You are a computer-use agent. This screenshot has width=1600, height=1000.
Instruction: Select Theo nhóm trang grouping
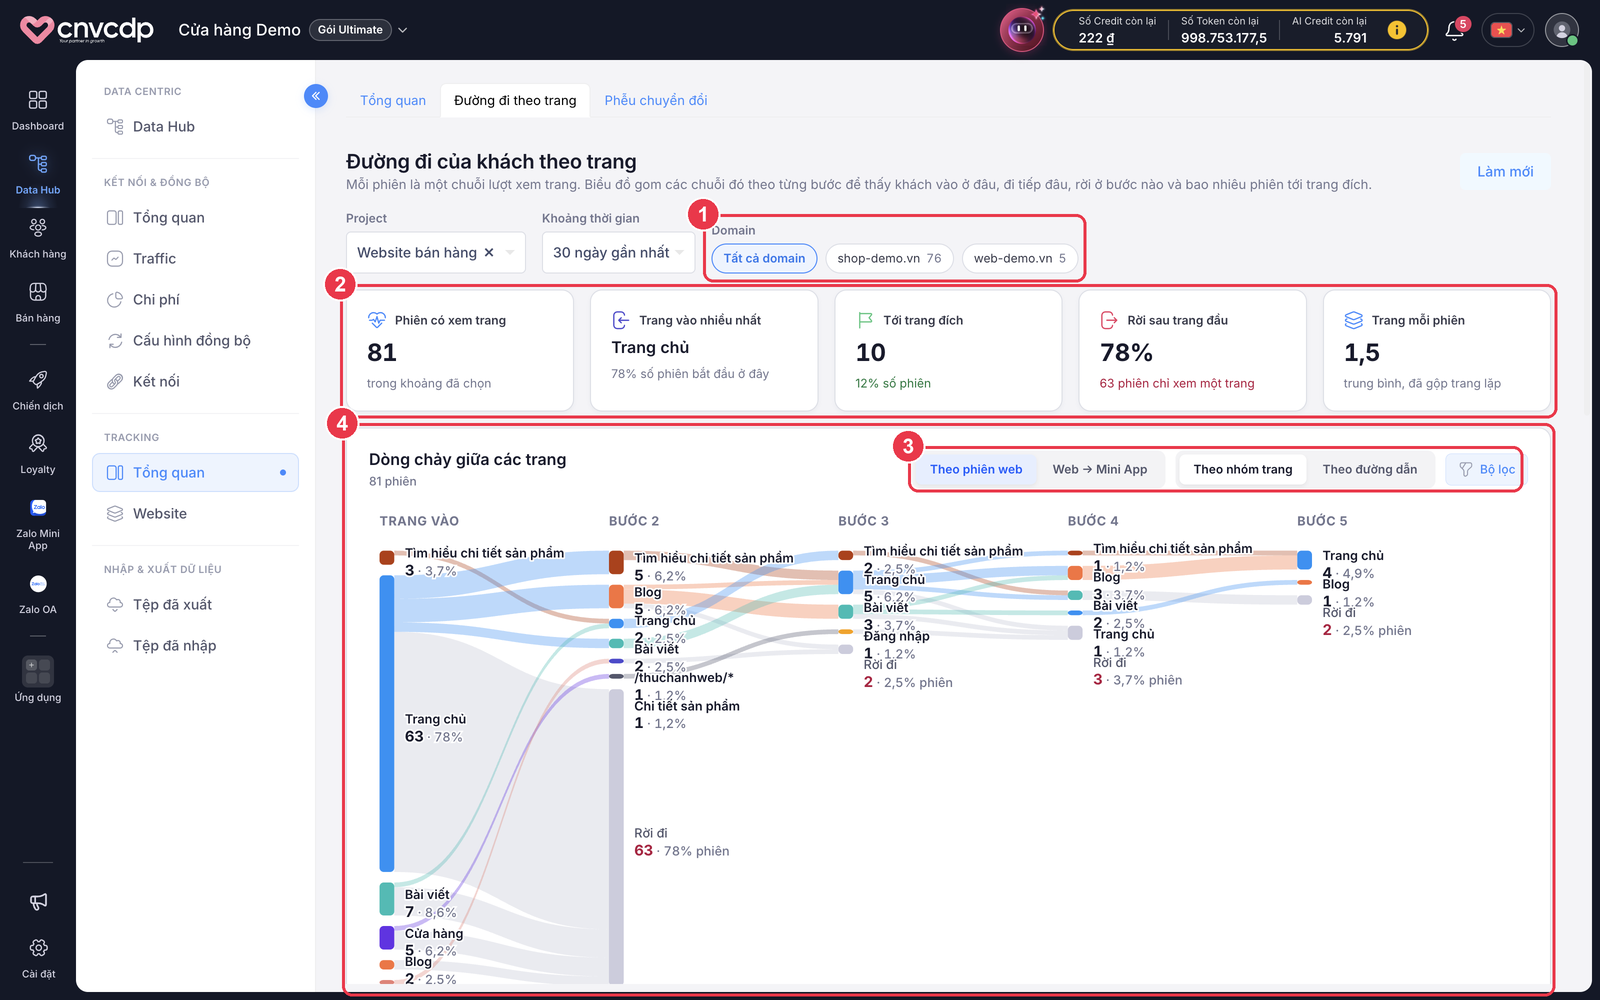coord(1243,469)
